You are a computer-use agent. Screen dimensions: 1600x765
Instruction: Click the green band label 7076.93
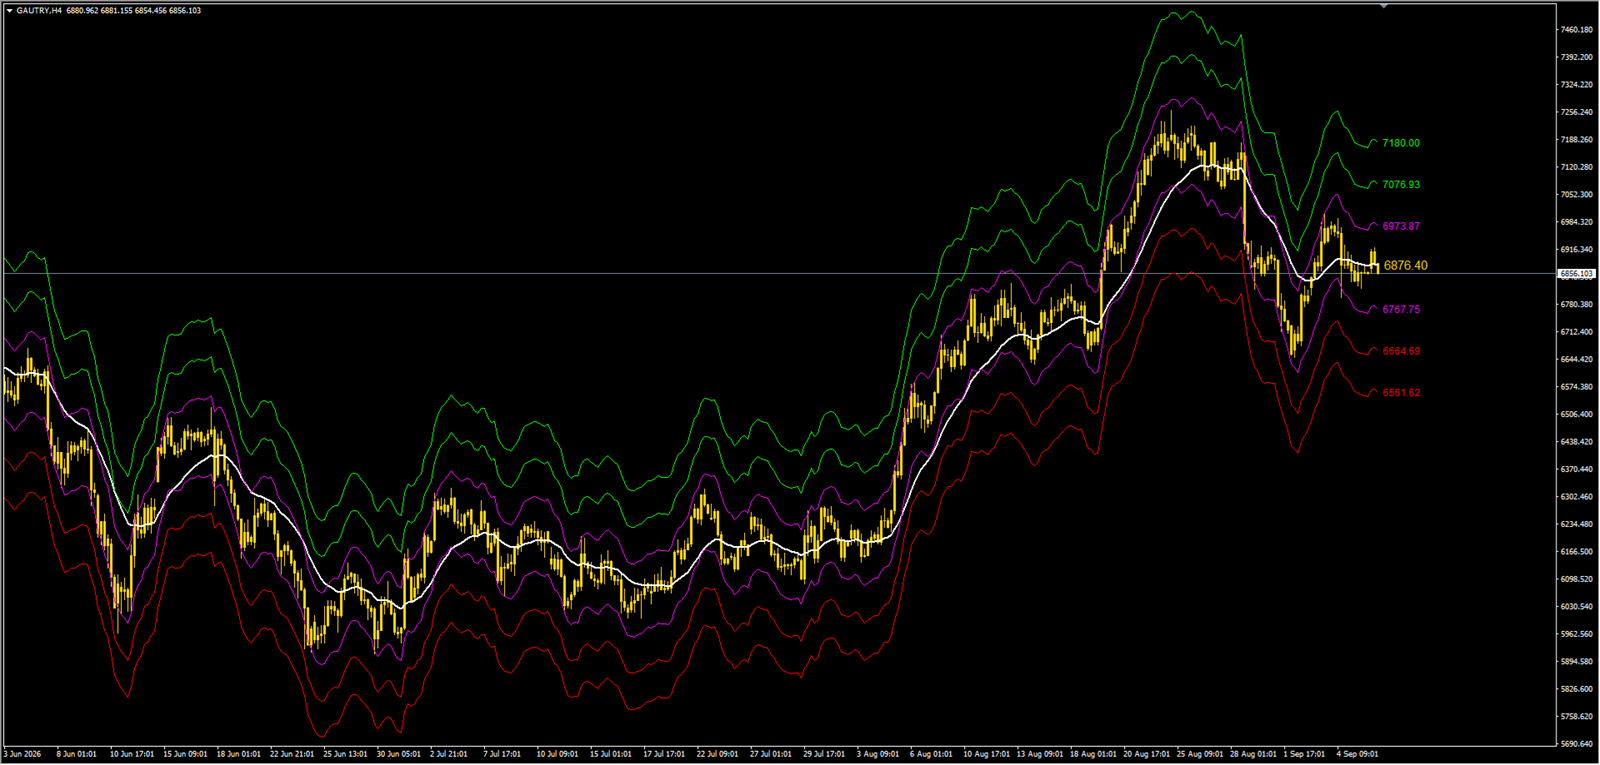pos(1401,185)
